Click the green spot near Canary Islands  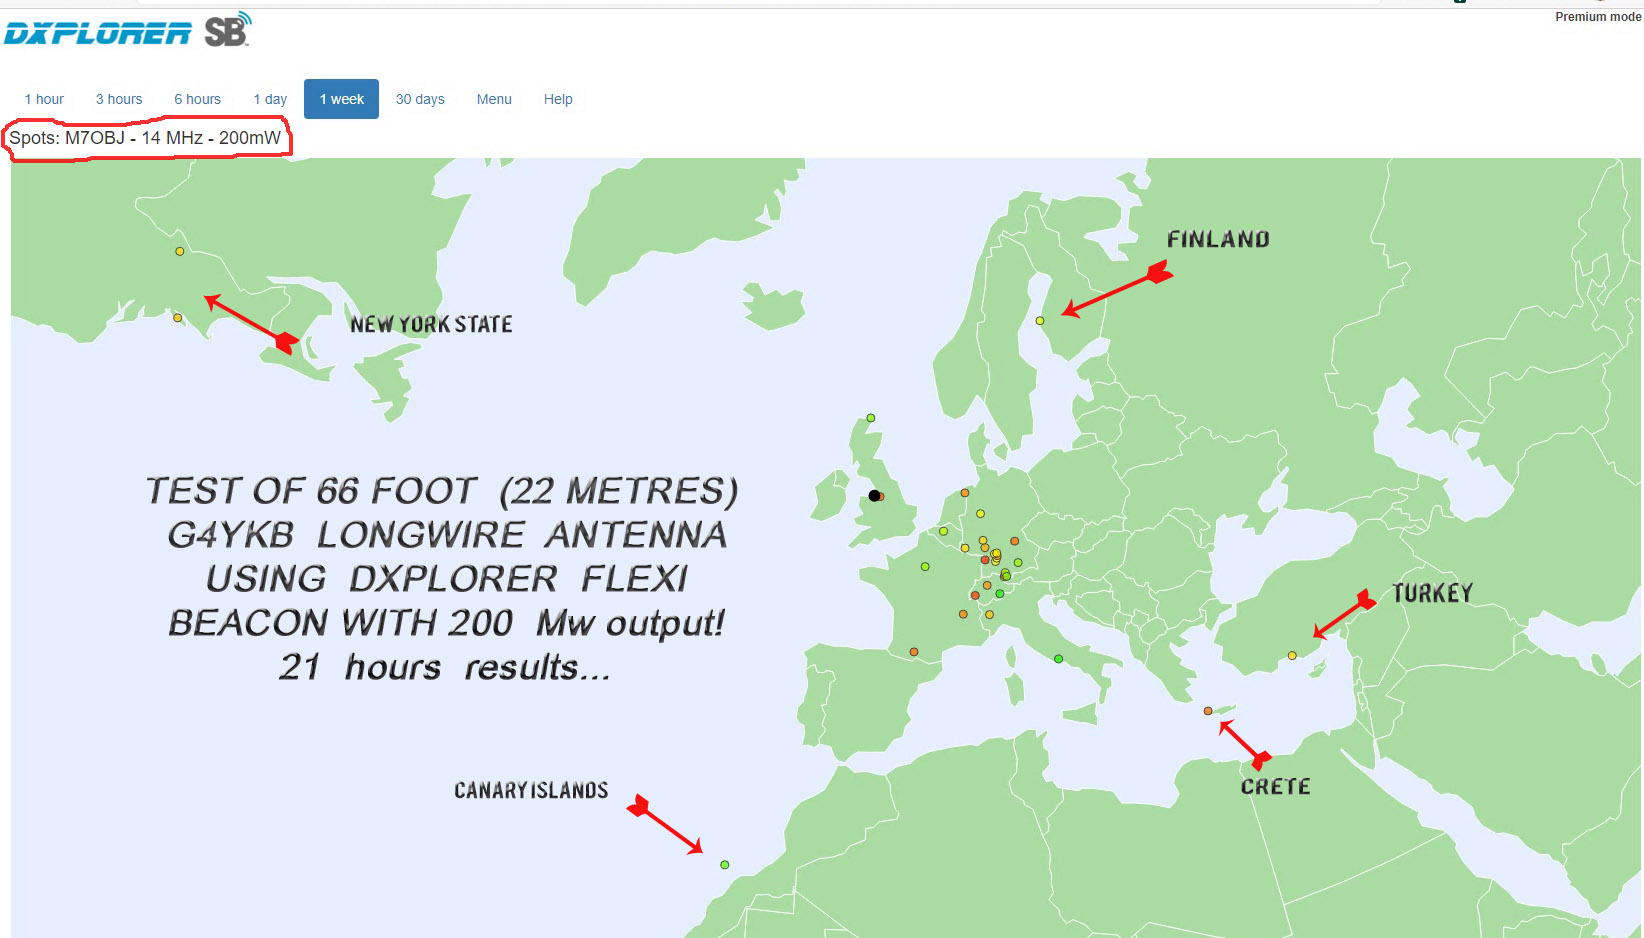pos(725,865)
